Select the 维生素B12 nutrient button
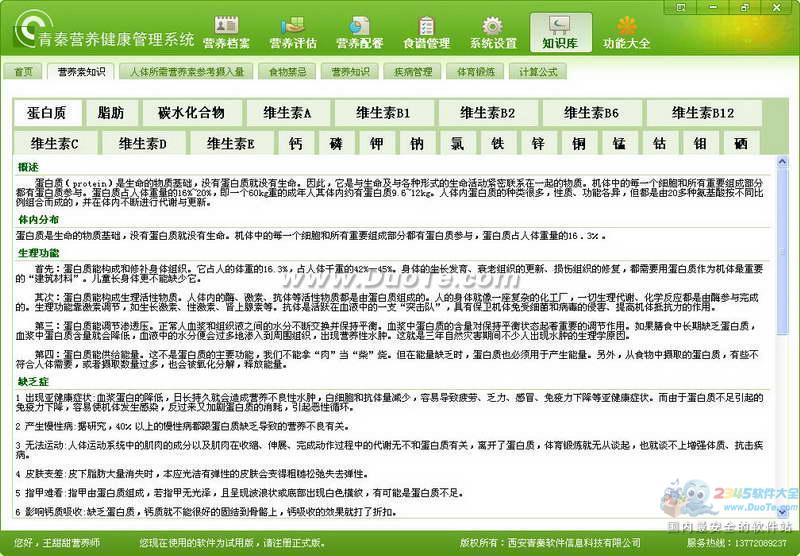The height and width of the screenshot is (556, 800). click(704, 113)
